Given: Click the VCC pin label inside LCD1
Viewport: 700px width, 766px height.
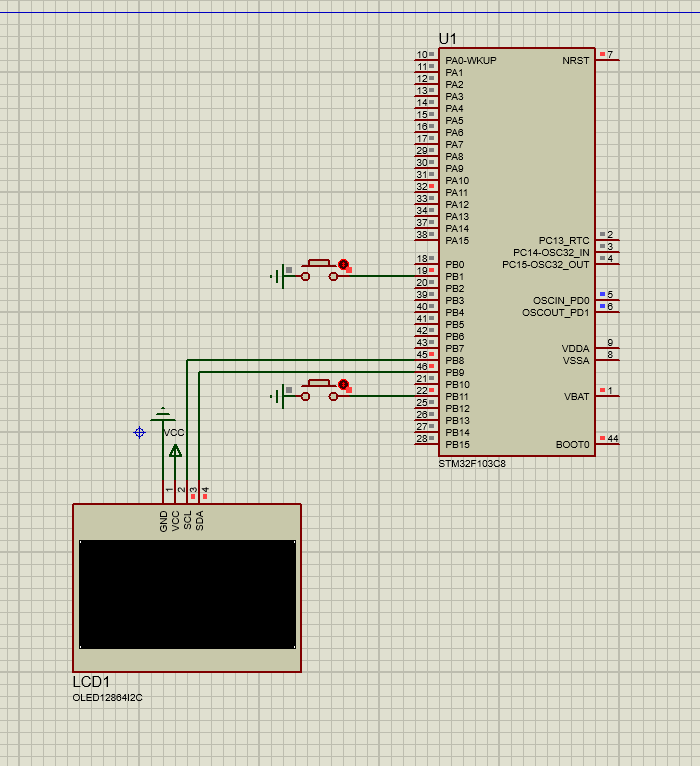Looking at the screenshot, I should [175, 521].
